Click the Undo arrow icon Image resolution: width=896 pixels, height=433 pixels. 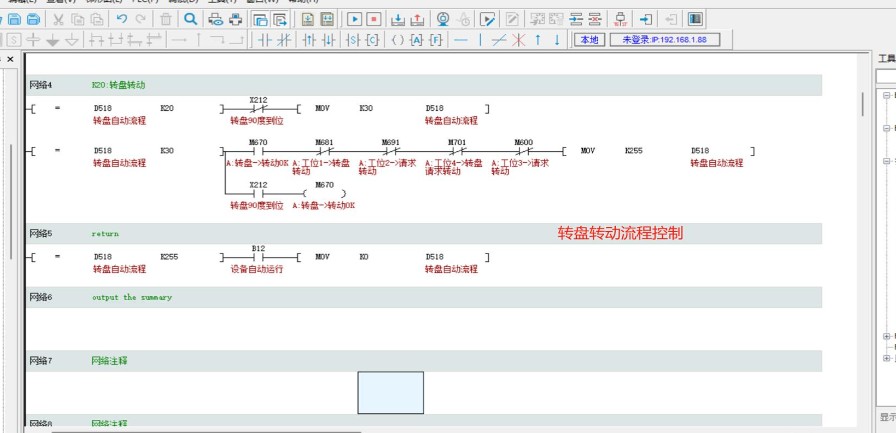click(x=121, y=19)
